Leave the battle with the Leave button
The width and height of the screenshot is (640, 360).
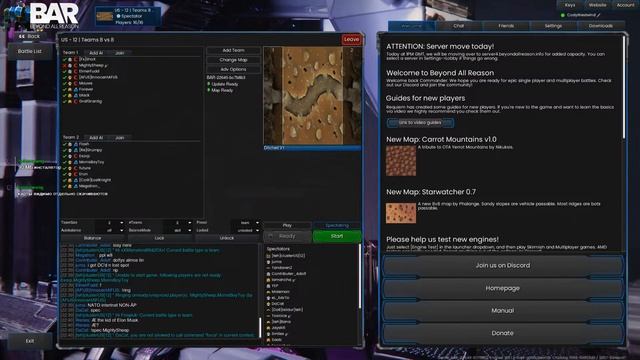(351, 40)
